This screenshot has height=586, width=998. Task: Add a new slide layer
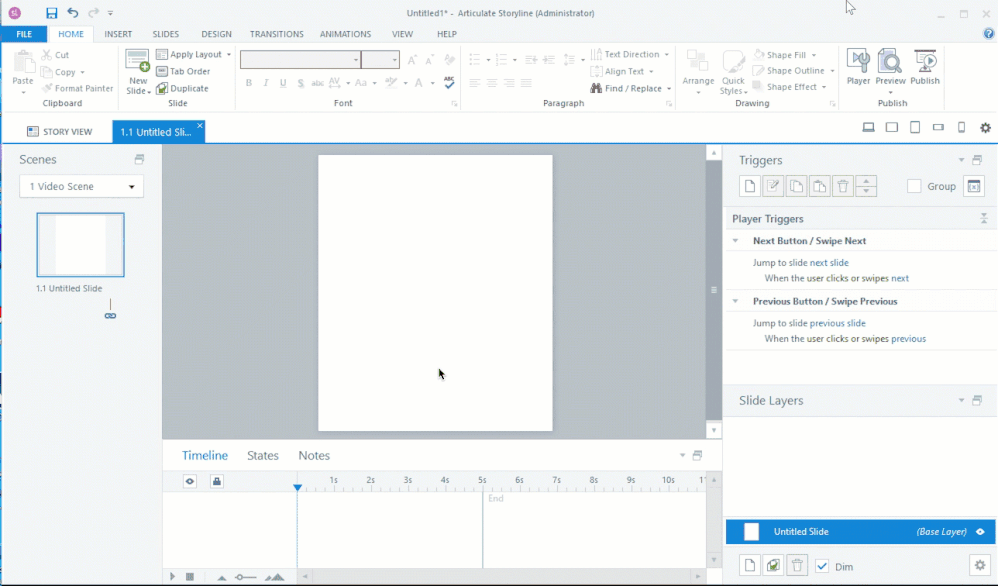click(x=750, y=565)
